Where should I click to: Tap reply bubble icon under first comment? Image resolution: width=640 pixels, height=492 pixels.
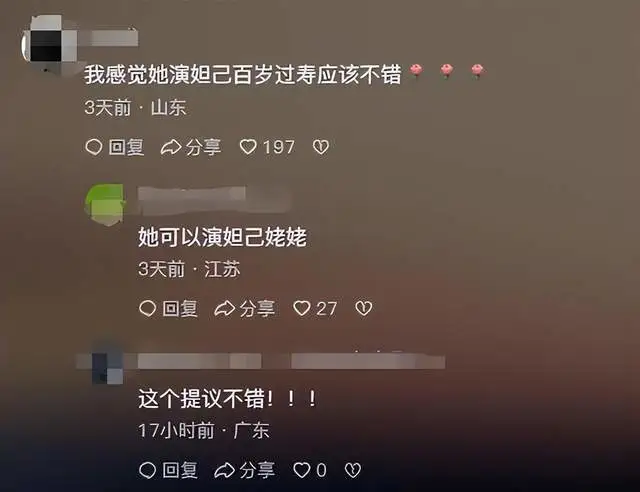[x=94, y=147]
